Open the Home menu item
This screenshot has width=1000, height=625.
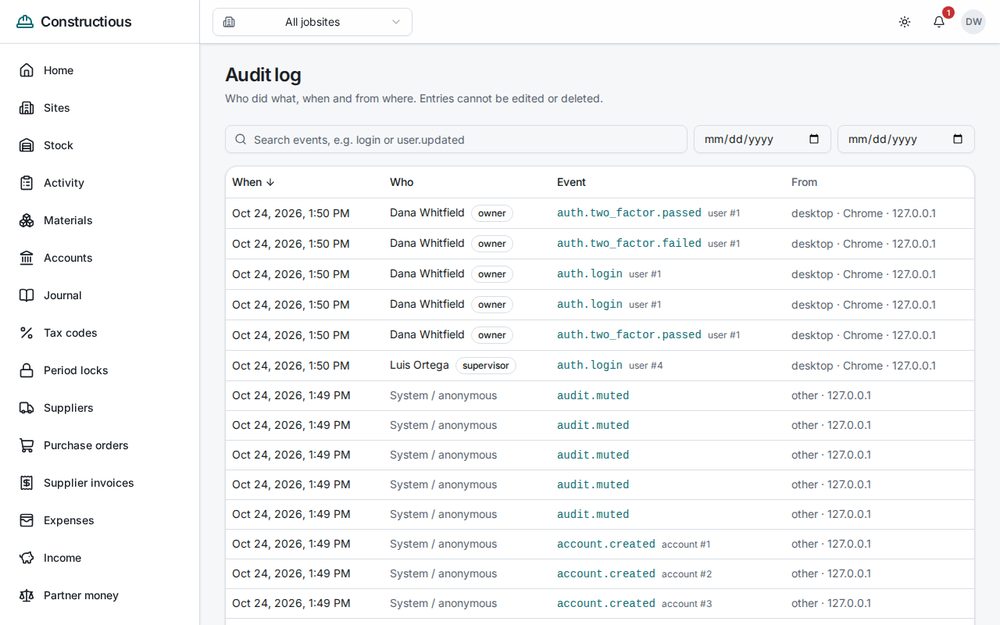[99, 70]
